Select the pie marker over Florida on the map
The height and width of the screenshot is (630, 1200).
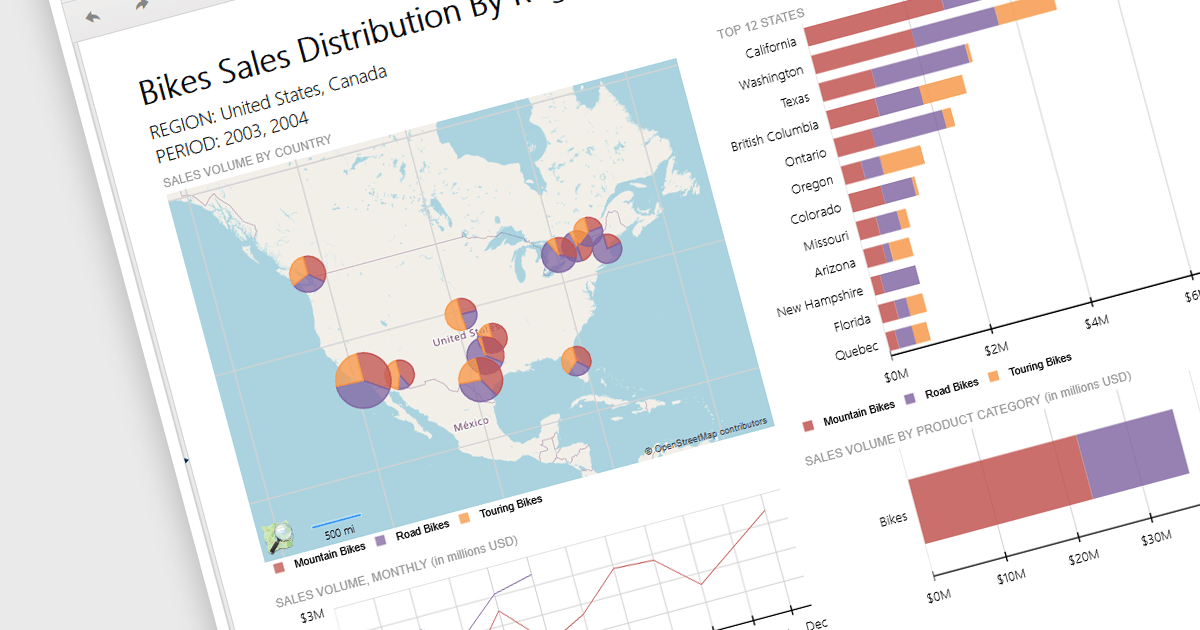[x=576, y=360]
